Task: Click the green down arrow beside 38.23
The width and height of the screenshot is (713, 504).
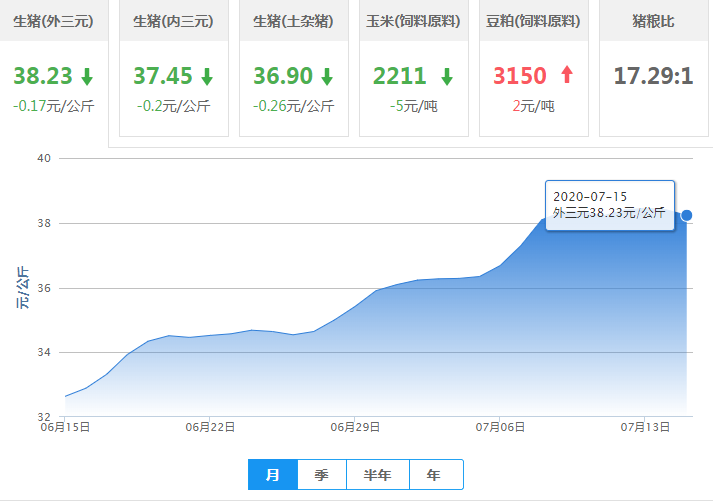Action: [87, 76]
